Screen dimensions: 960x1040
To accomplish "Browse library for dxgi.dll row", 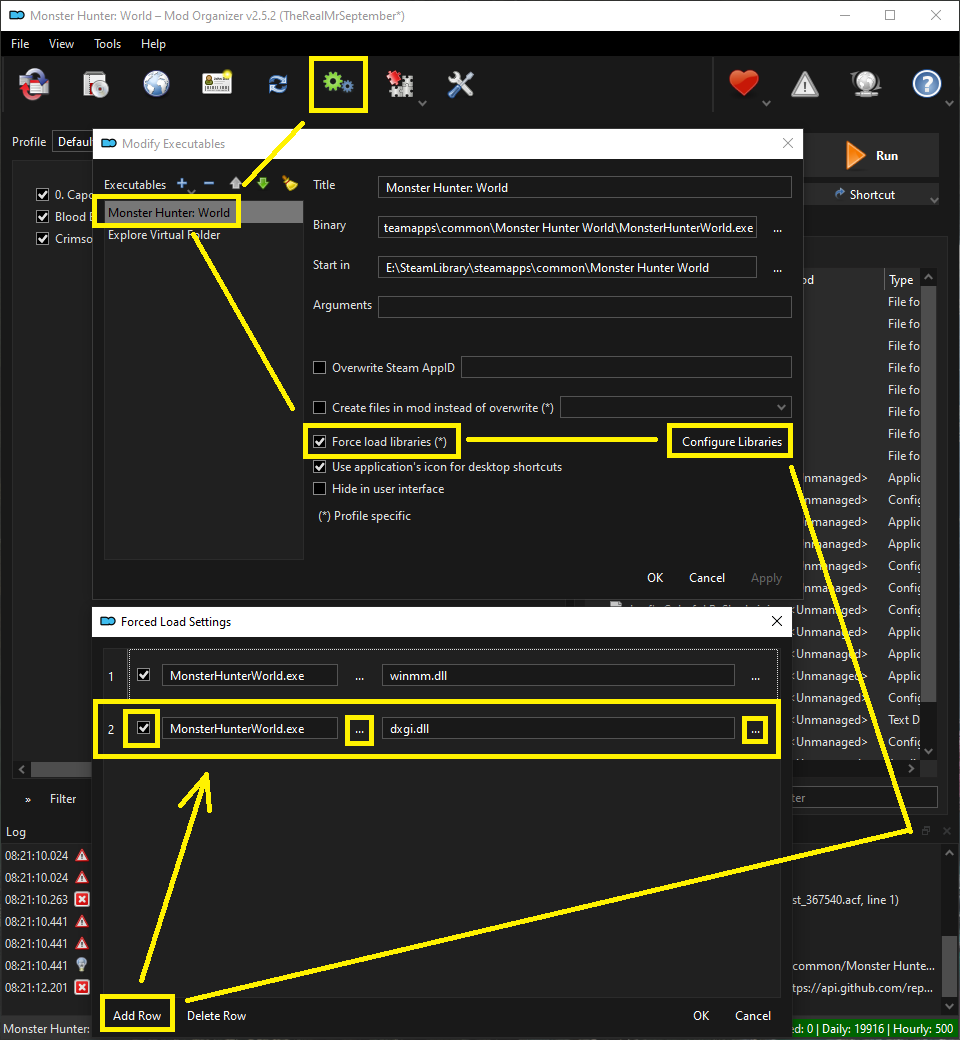I will click(755, 730).
